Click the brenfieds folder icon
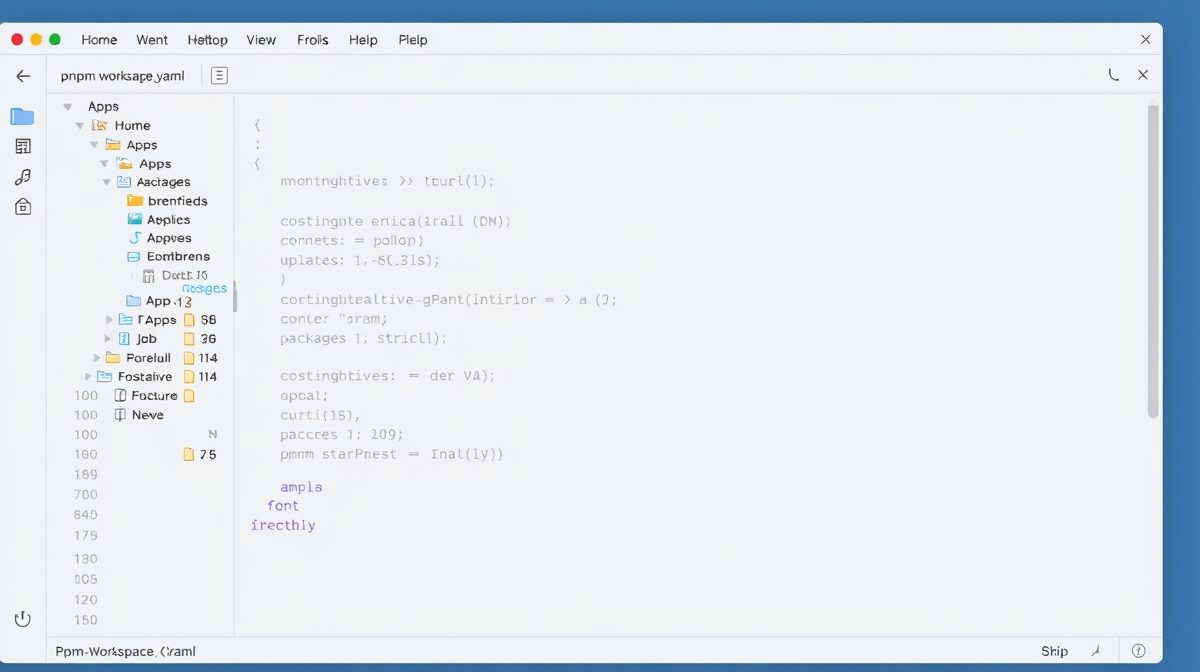Viewport: 1200px width, 672px height. (136, 201)
